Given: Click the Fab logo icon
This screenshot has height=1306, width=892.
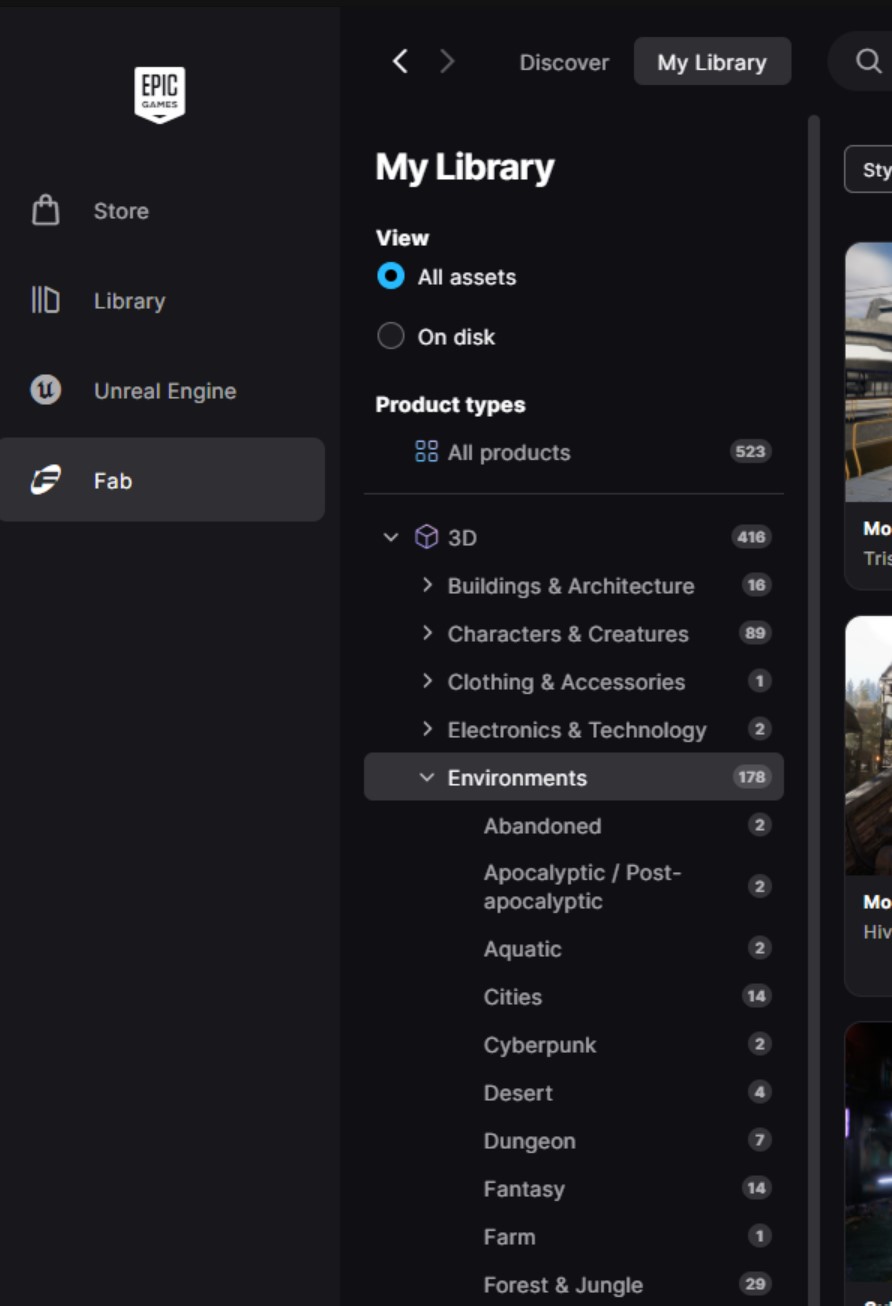Looking at the screenshot, I should pyautogui.click(x=46, y=480).
